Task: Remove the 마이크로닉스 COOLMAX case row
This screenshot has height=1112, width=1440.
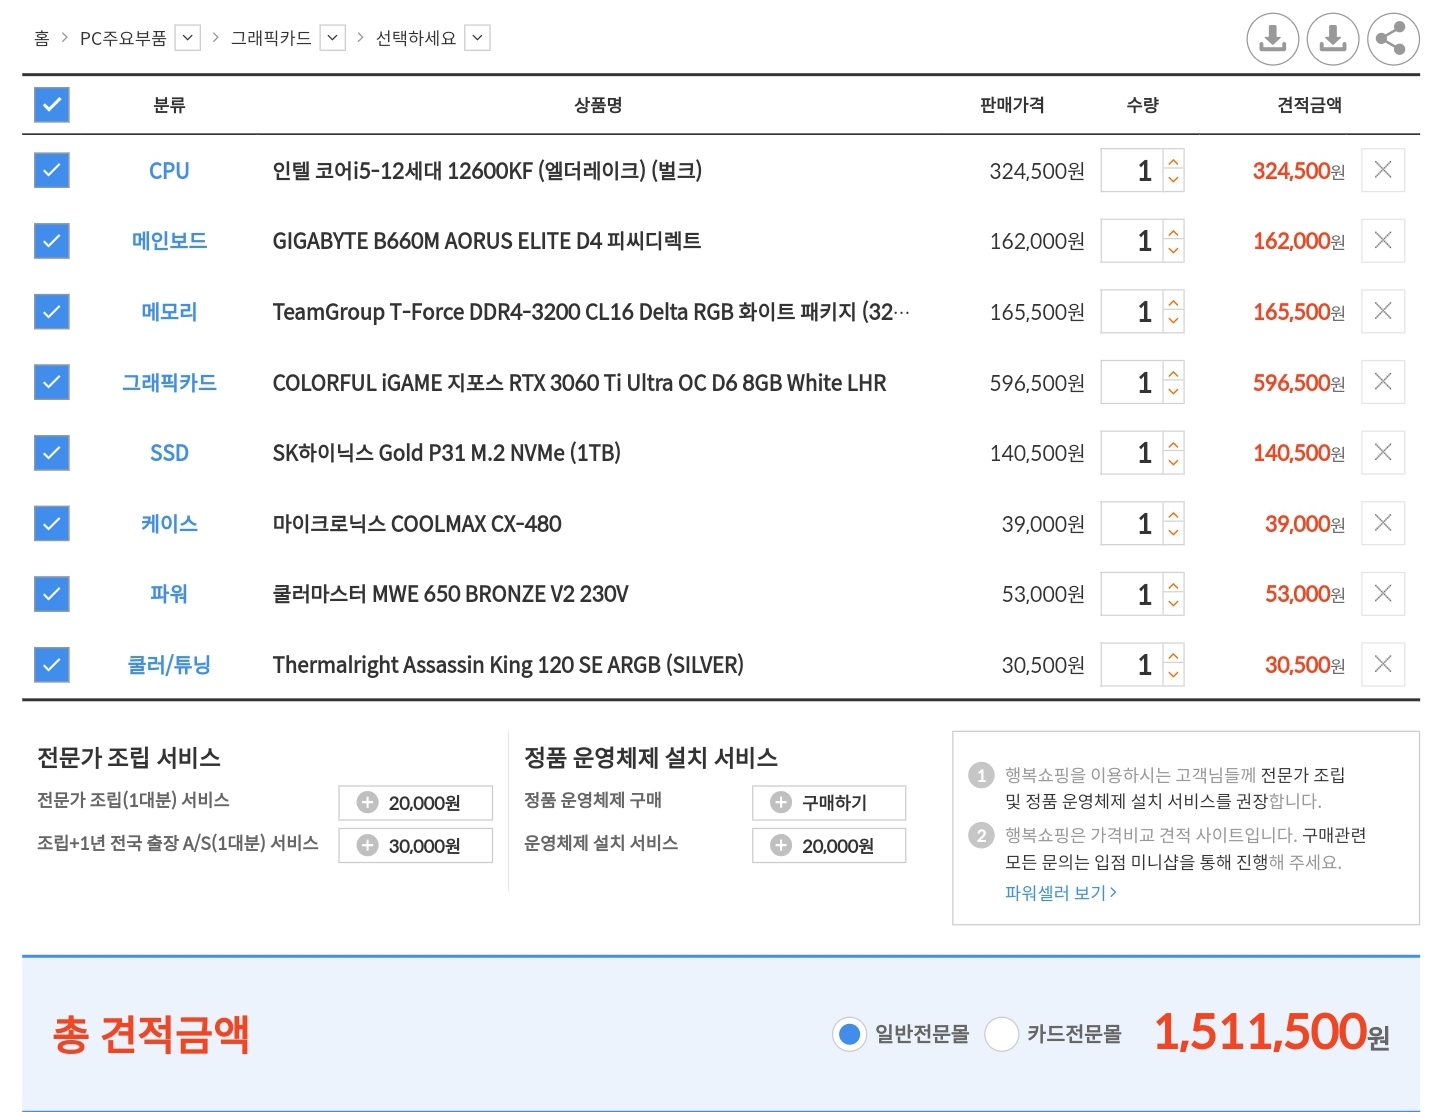Action: (1383, 523)
